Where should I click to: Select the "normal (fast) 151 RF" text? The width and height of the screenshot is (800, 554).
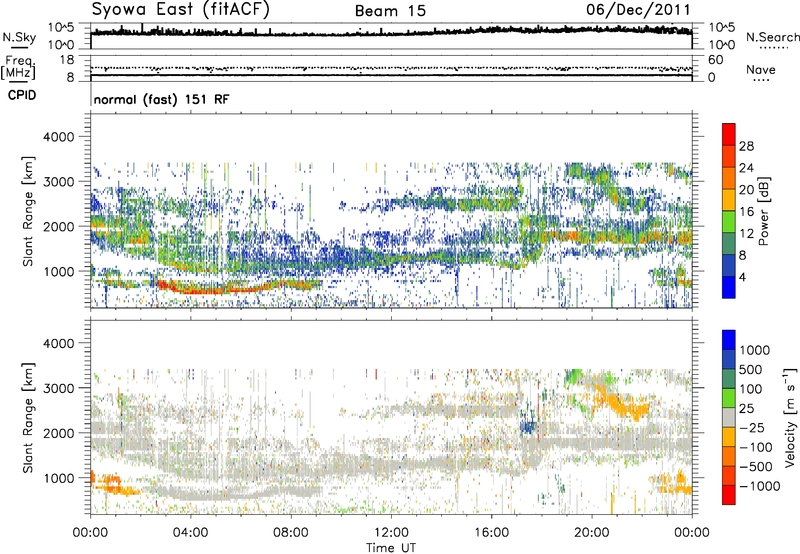161,99
